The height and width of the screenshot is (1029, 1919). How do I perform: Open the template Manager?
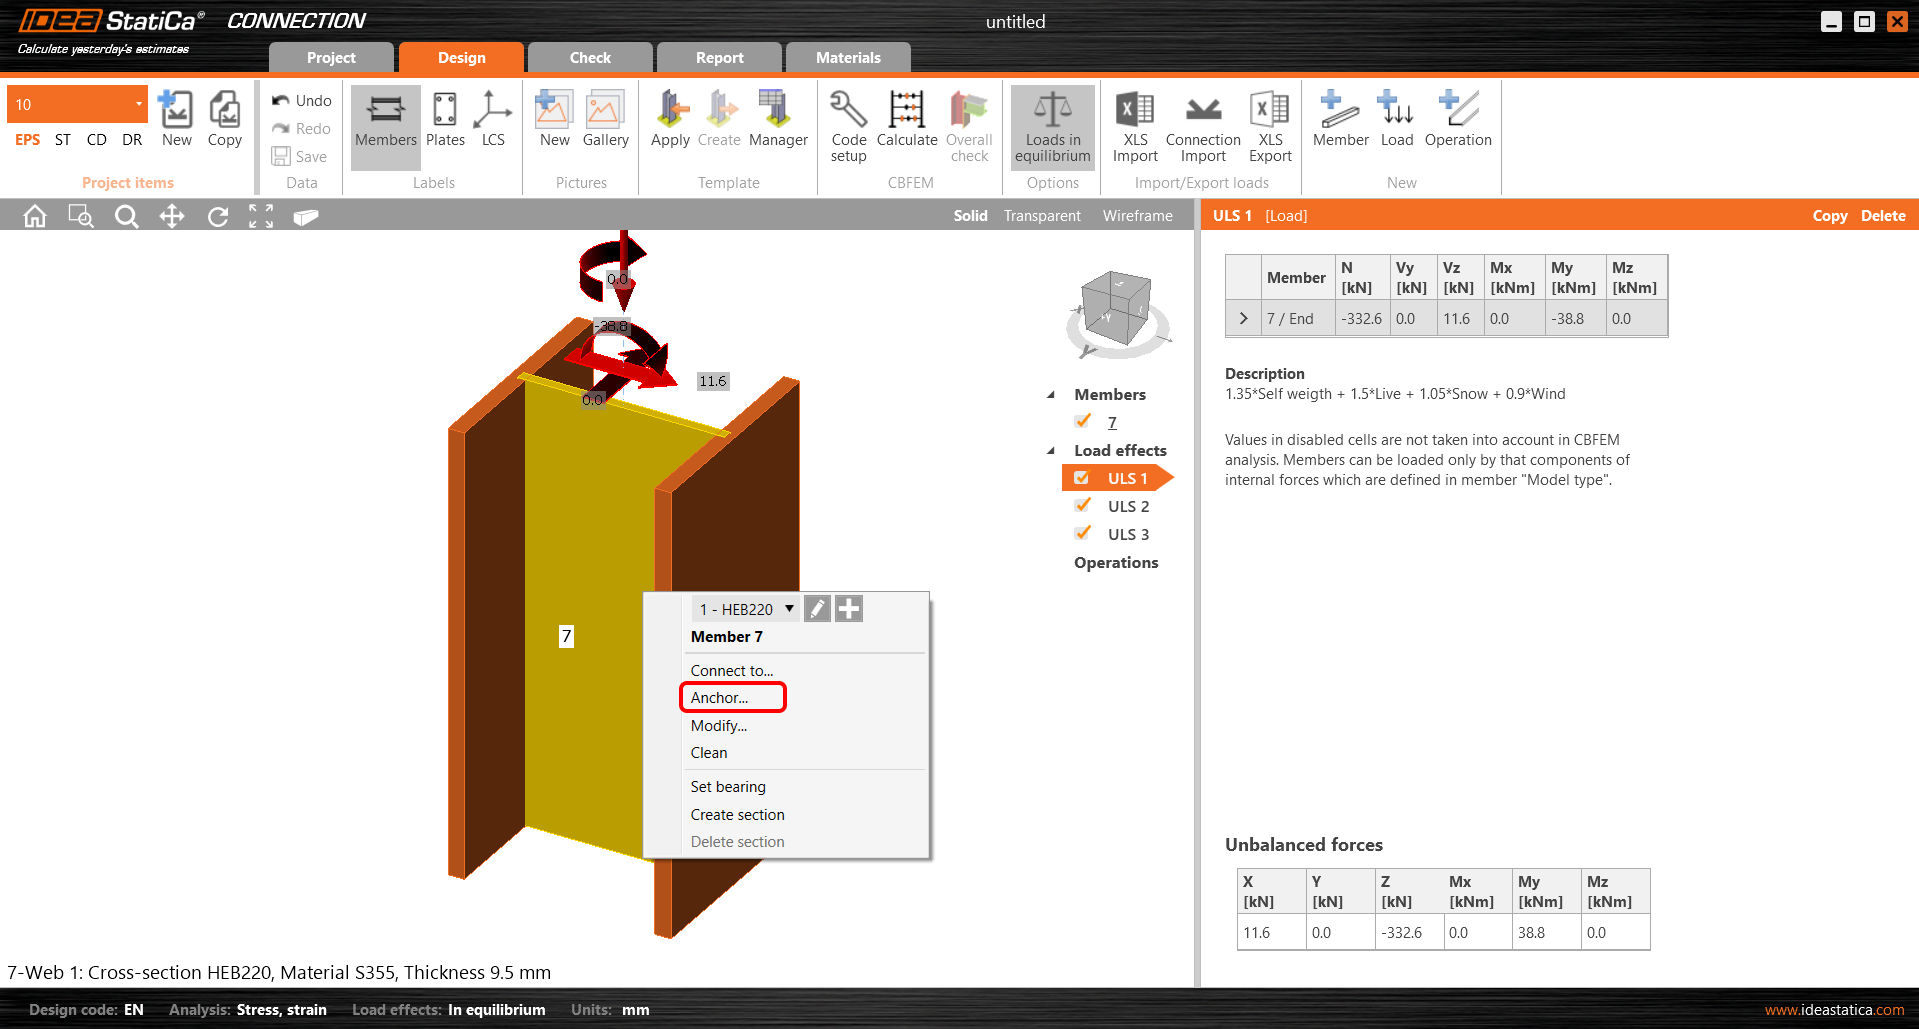click(x=777, y=120)
